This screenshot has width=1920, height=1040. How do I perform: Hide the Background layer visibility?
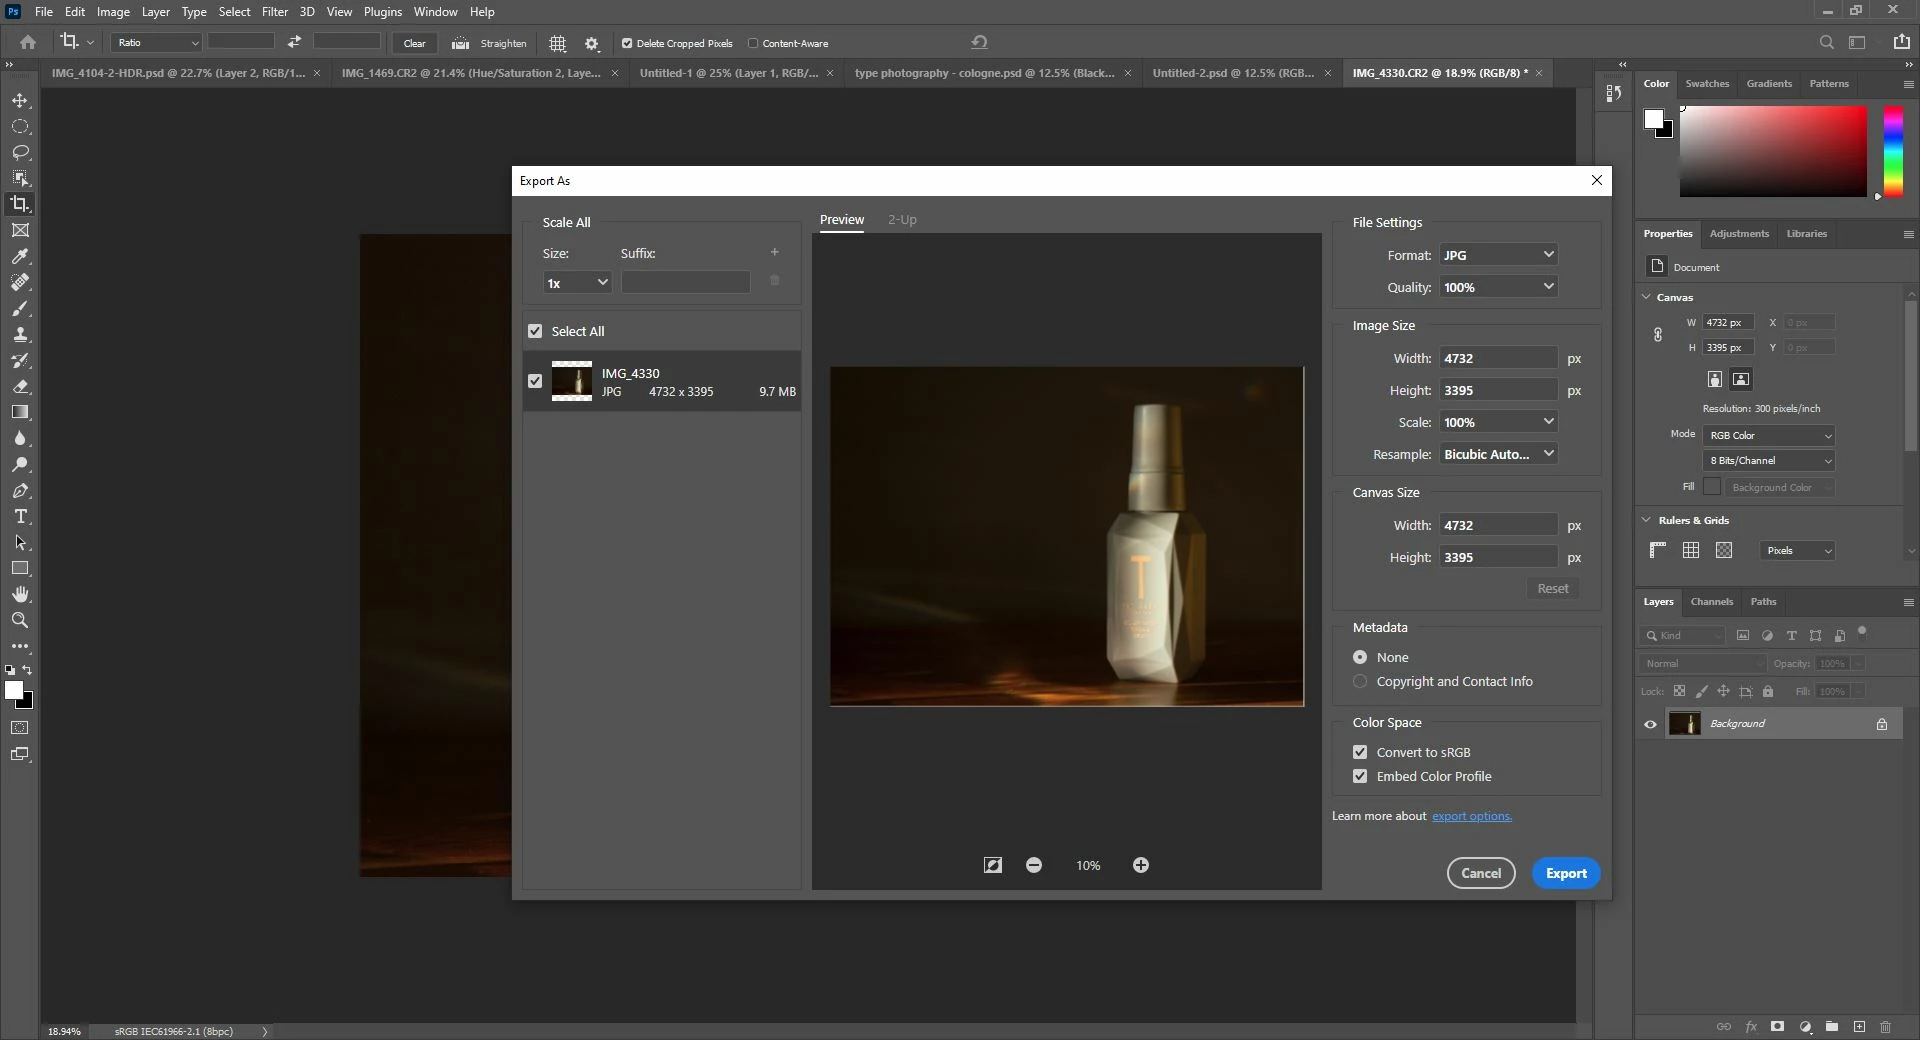(1650, 724)
